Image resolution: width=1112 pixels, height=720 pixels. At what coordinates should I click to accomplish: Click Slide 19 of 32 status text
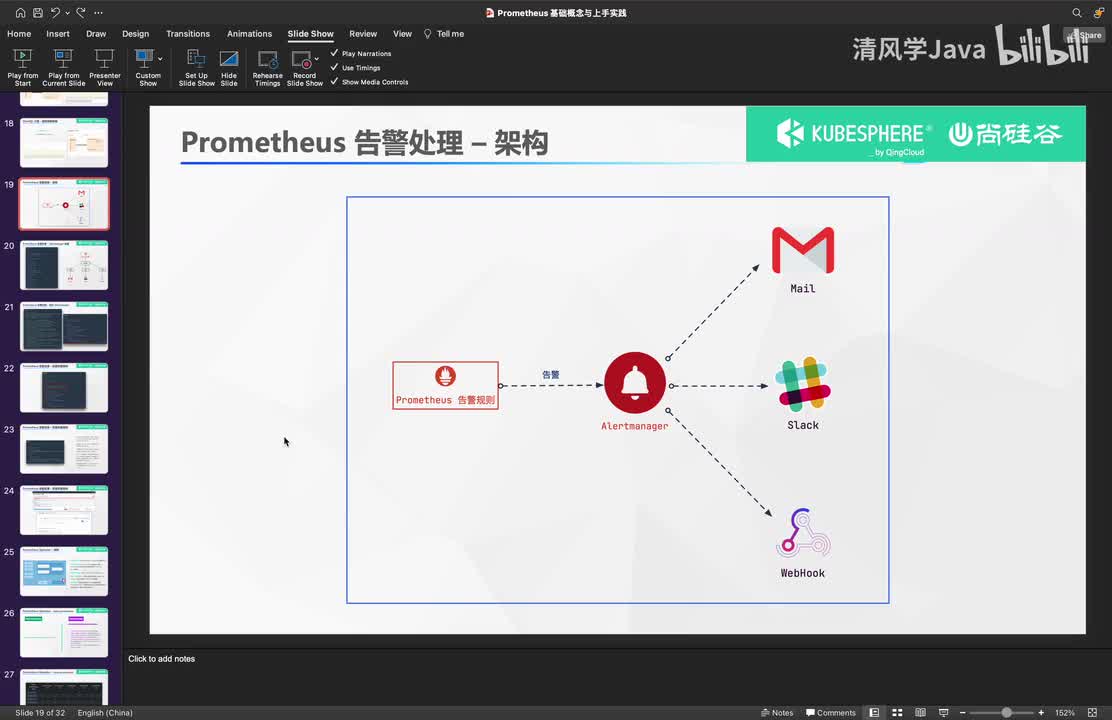coord(40,713)
